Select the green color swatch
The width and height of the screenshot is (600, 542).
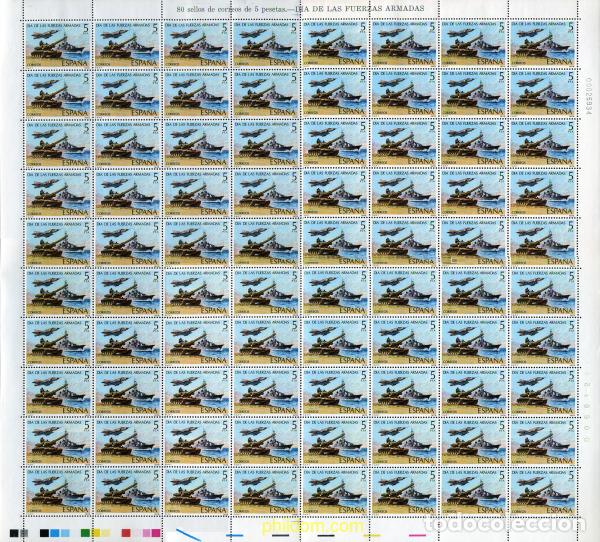click(85, 533)
